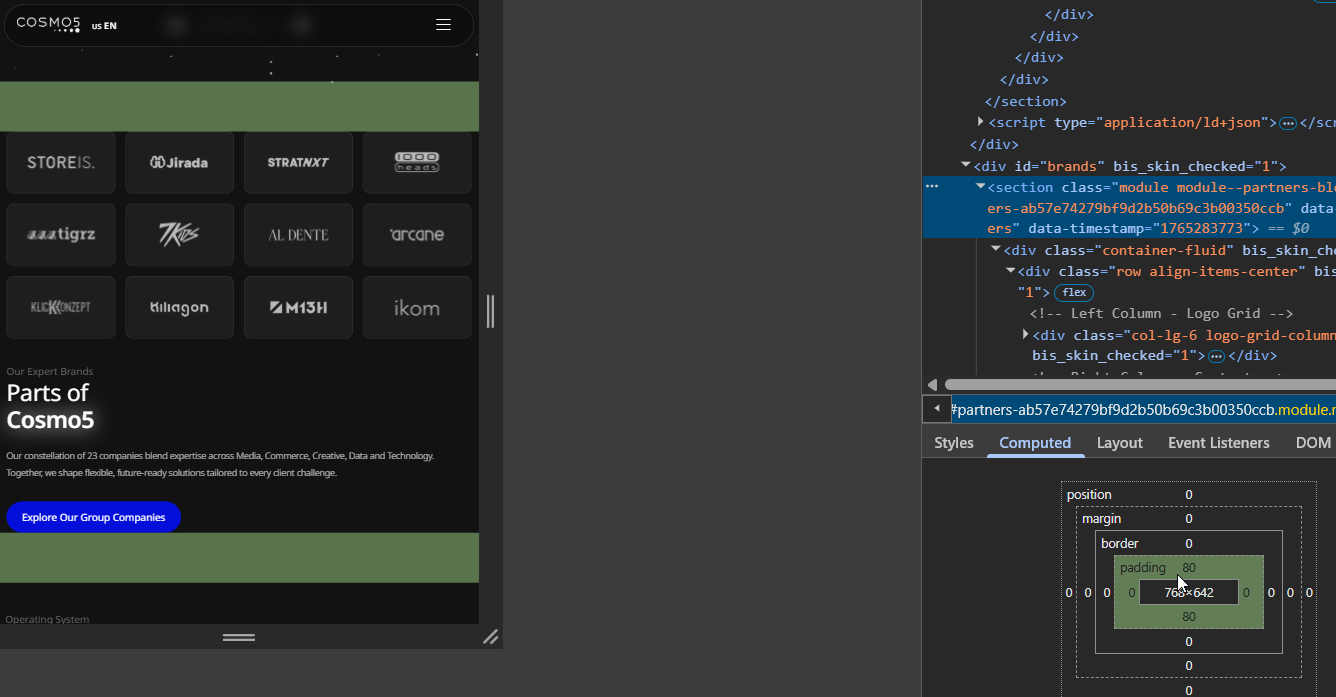1336x697 pixels.
Task: Click horizontal scrollbar left arrow in Elements
Action: tap(932, 384)
